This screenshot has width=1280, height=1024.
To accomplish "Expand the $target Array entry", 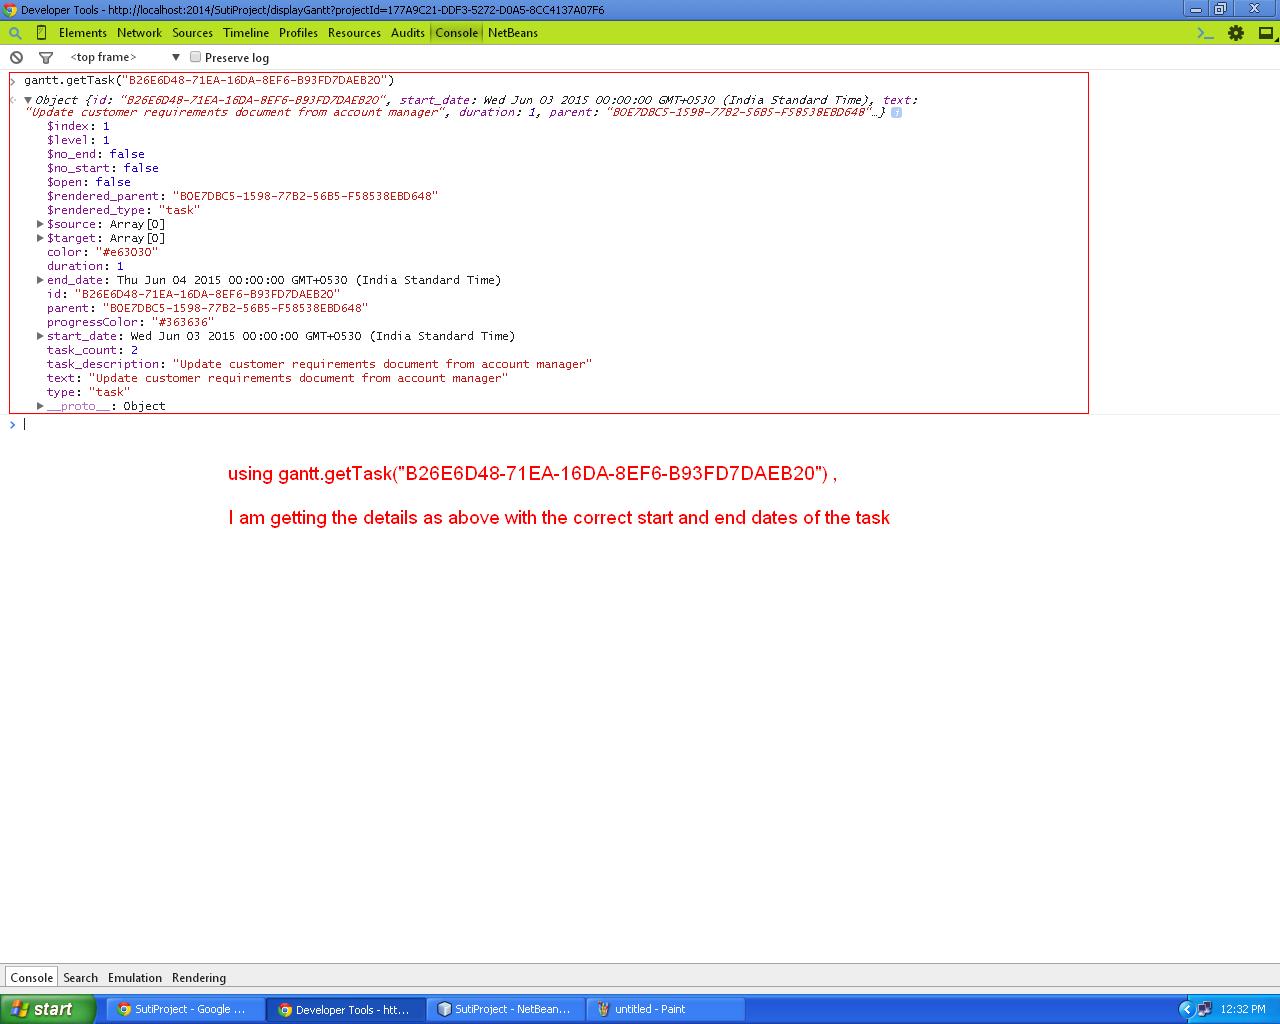I will click(x=40, y=238).
